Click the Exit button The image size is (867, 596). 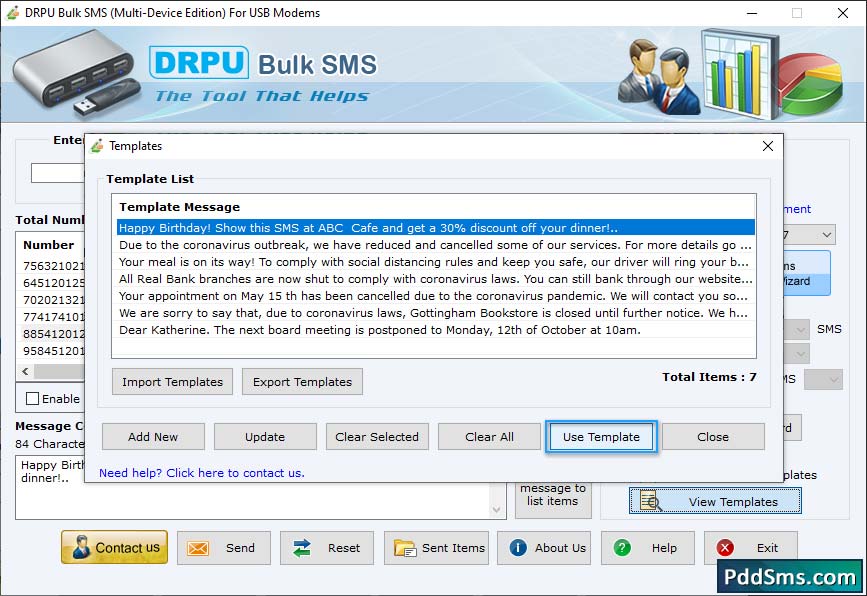tap(751, 548)
